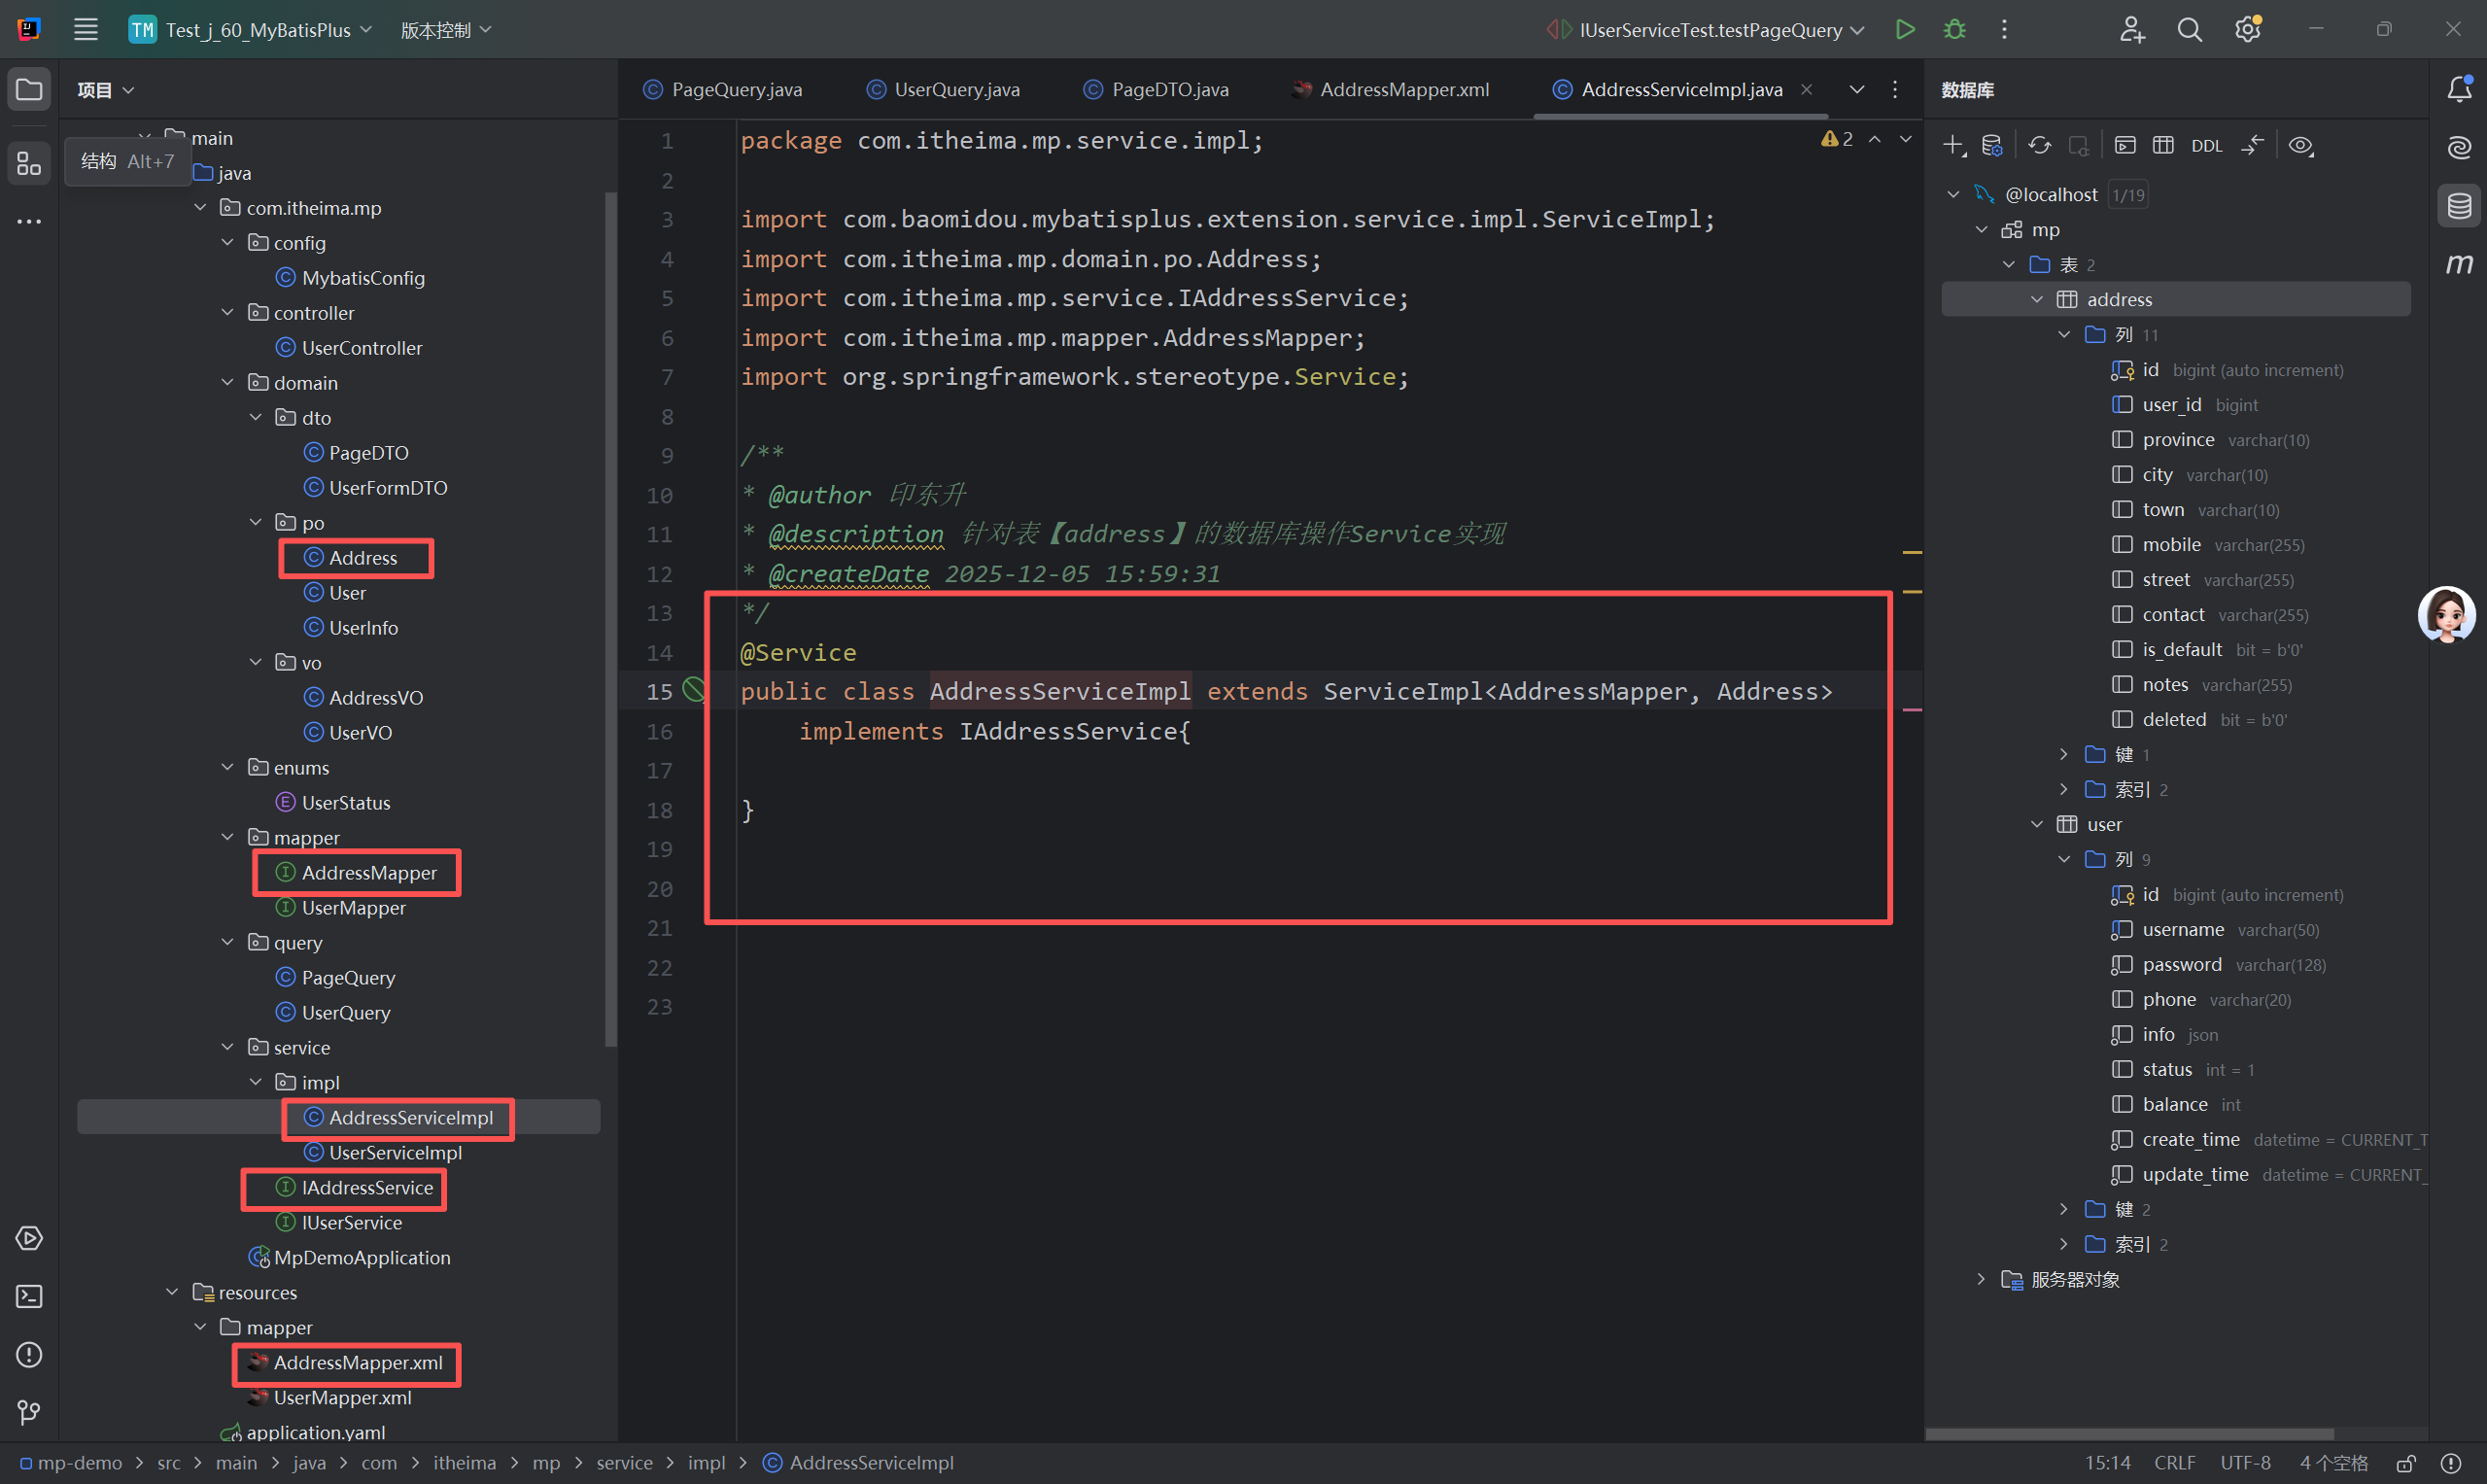Toggle the Database tool window button
Image resolution: width=2487 pixels, height=1484 pixels.
[x=2459, y=207]
